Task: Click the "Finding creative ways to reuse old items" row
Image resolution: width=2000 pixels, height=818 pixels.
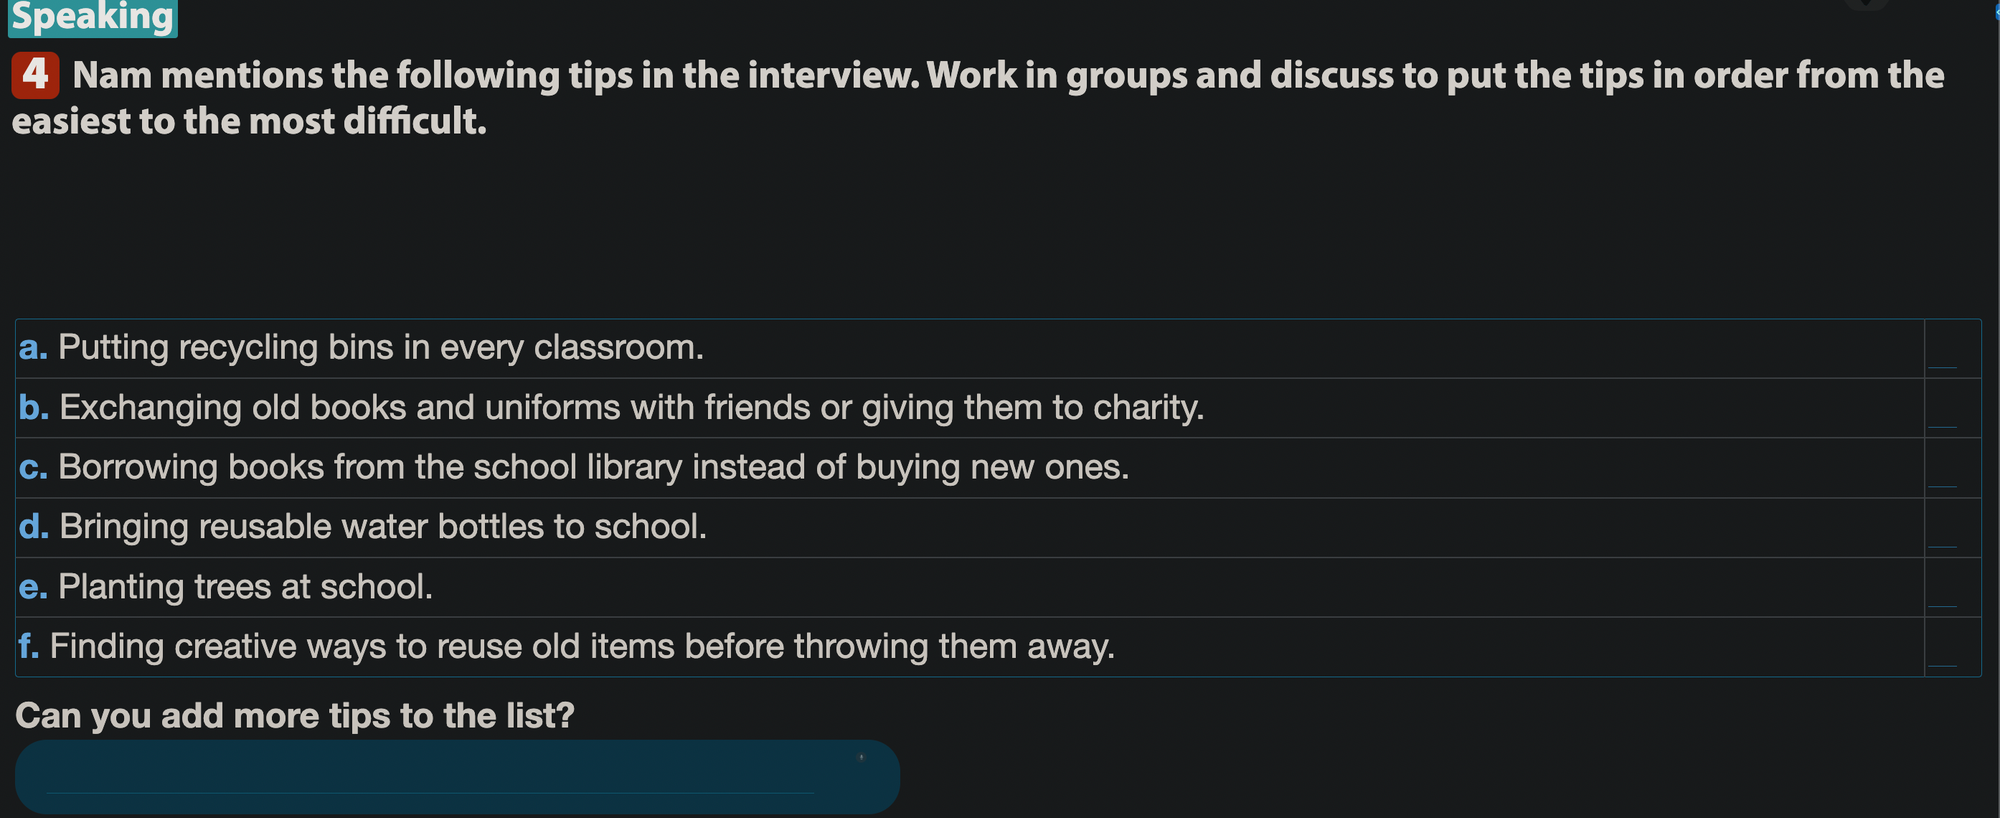Action: (582, 647)
